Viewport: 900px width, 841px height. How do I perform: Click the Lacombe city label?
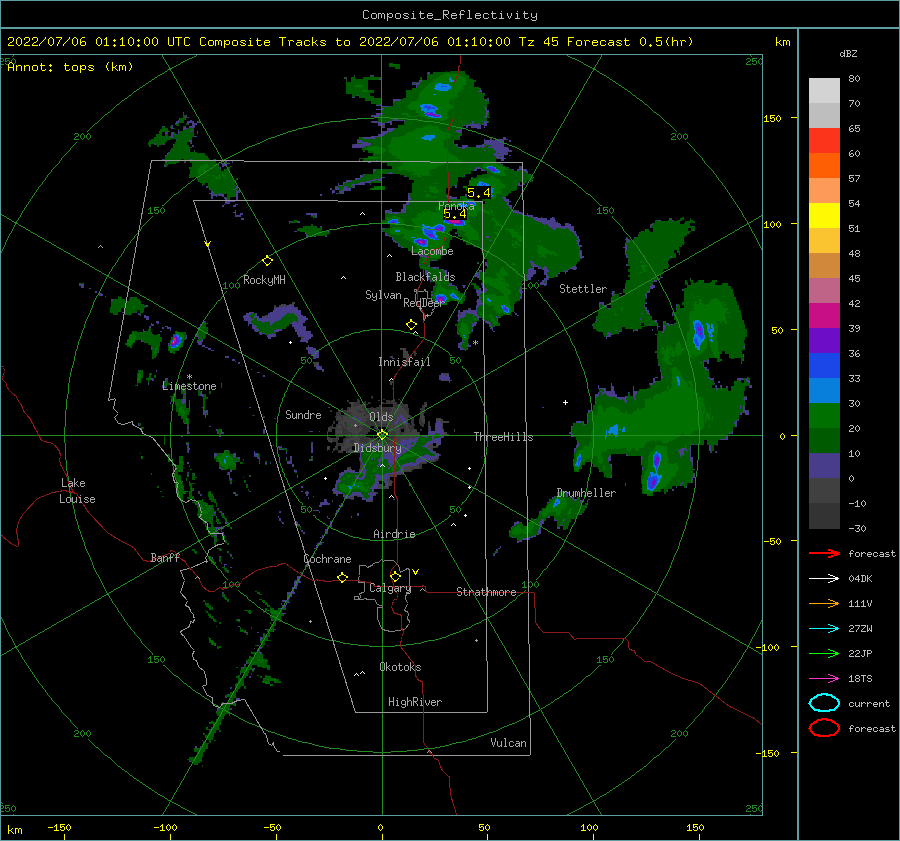tap(432, 251)
